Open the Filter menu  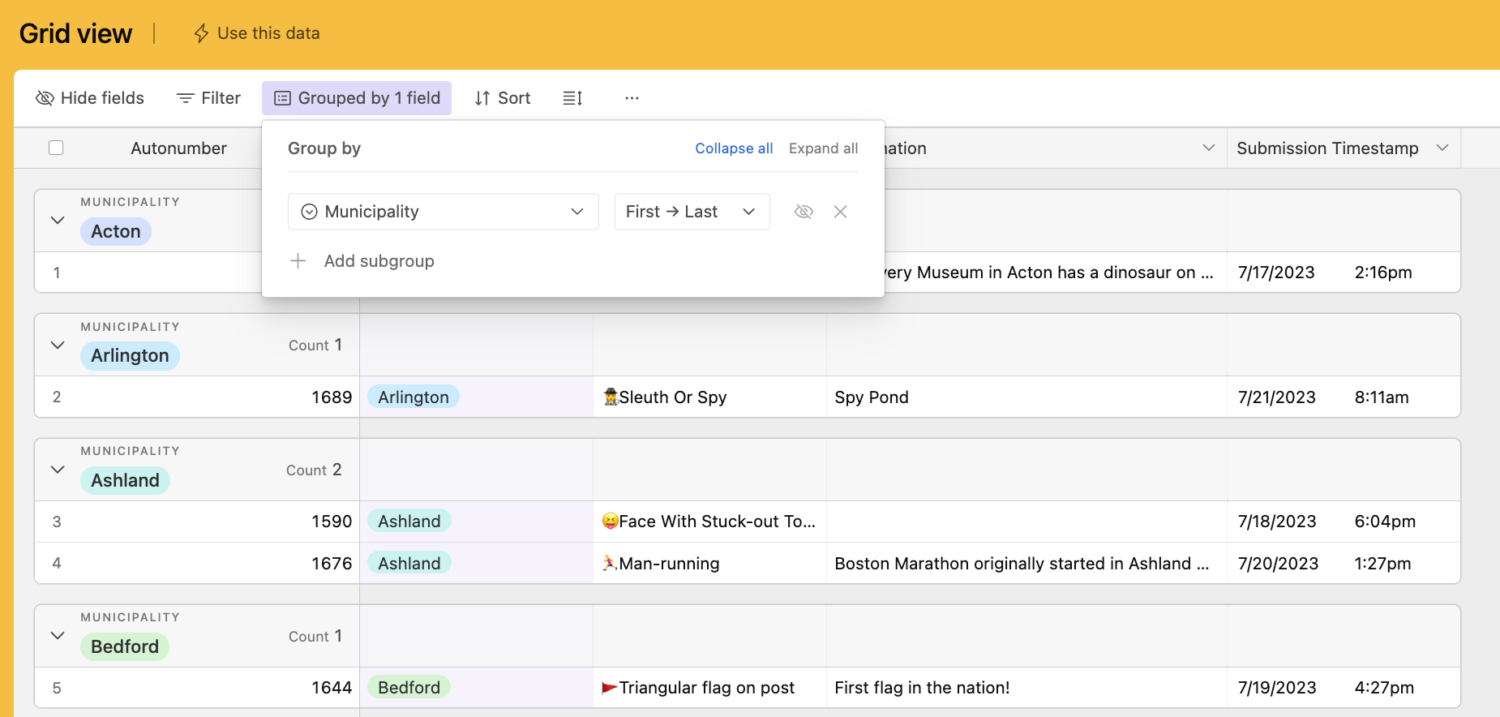tap(208, 98)
